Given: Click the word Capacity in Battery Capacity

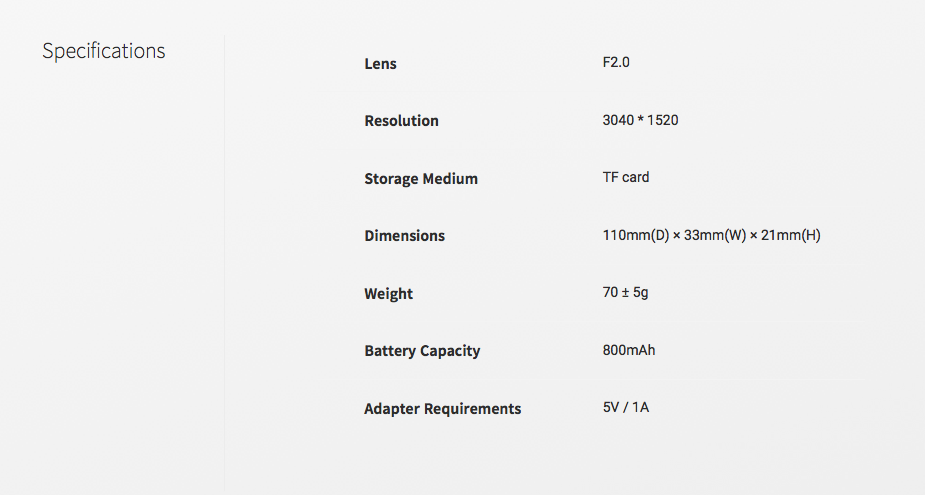Looking at the screenshot, I should point(450,351).
